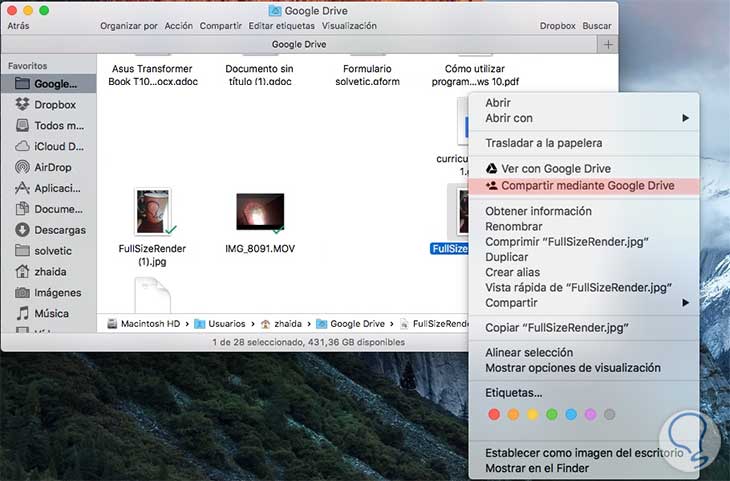Image resolution: width=730 pixels, height=481 pixels.
Task: Select the Todos mis archivos sidebar icon
Action: pyautogui.click(x=22, y=125)
